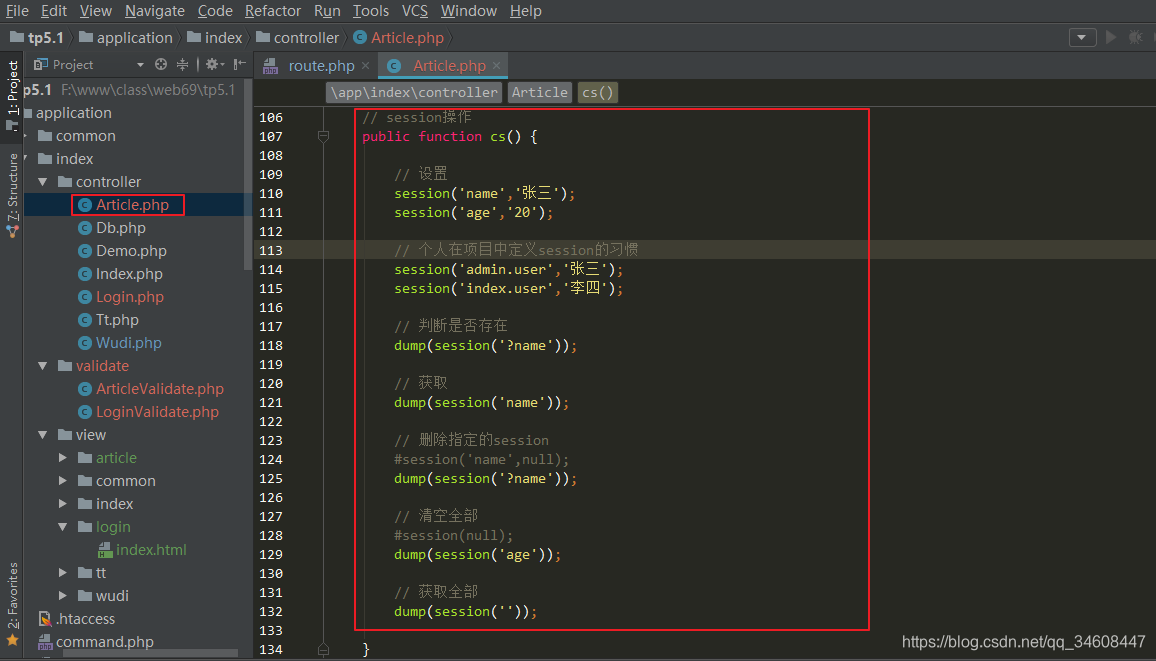Collapse the login folder

click(63, 527)
